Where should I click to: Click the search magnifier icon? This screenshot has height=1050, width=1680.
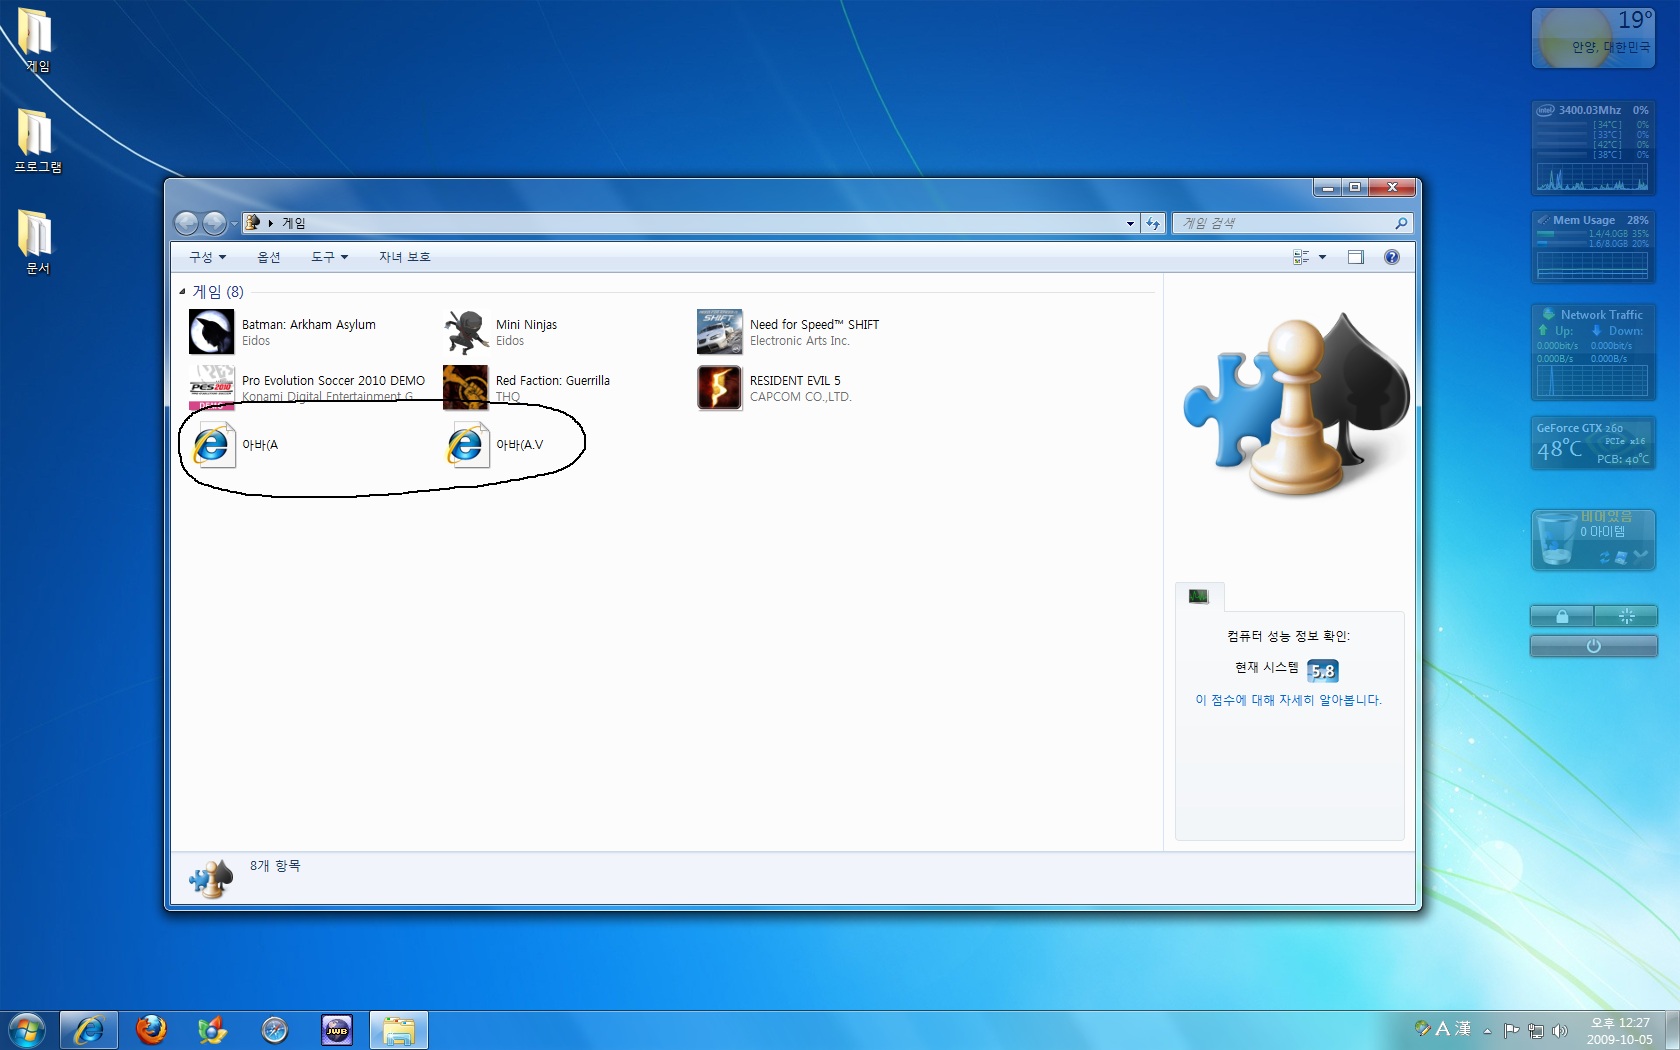(x=1401, y=223)
